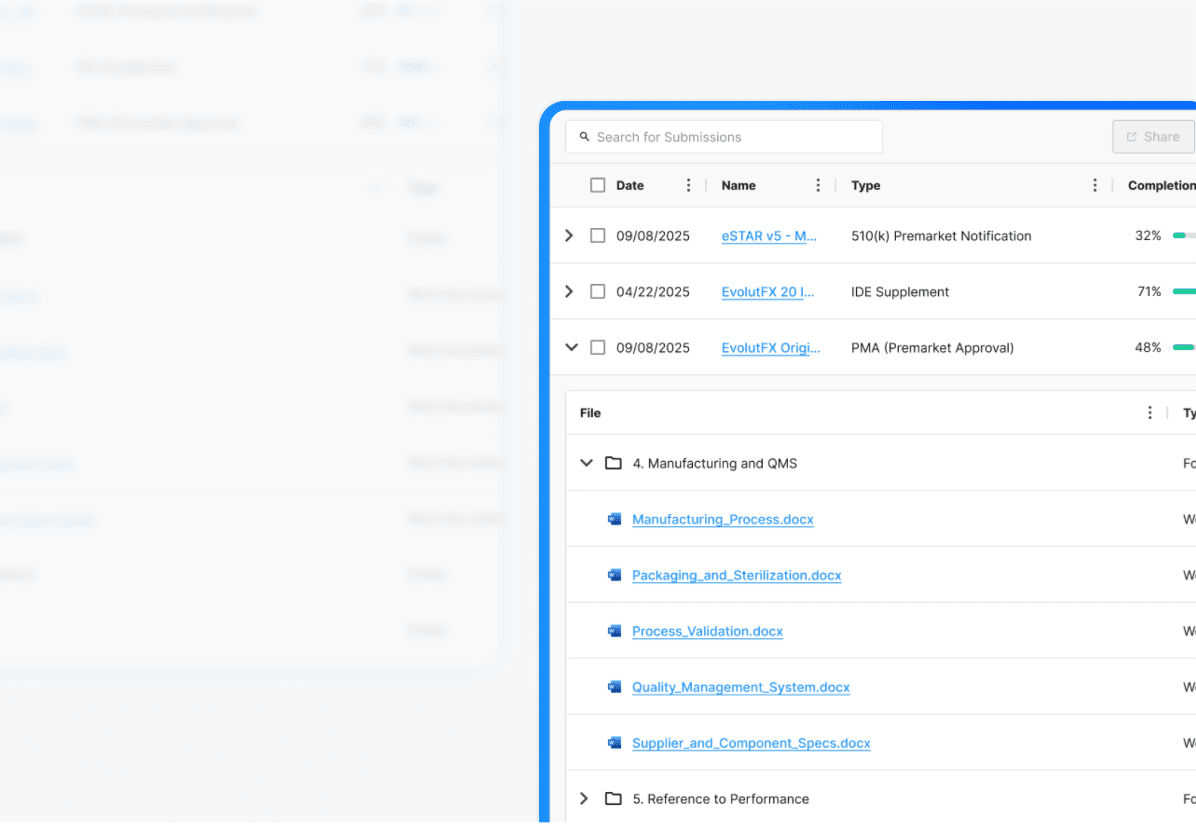Click the PMA (Premarket Approval) type cell
The image size is (1196, 824).
click(932, 347)
